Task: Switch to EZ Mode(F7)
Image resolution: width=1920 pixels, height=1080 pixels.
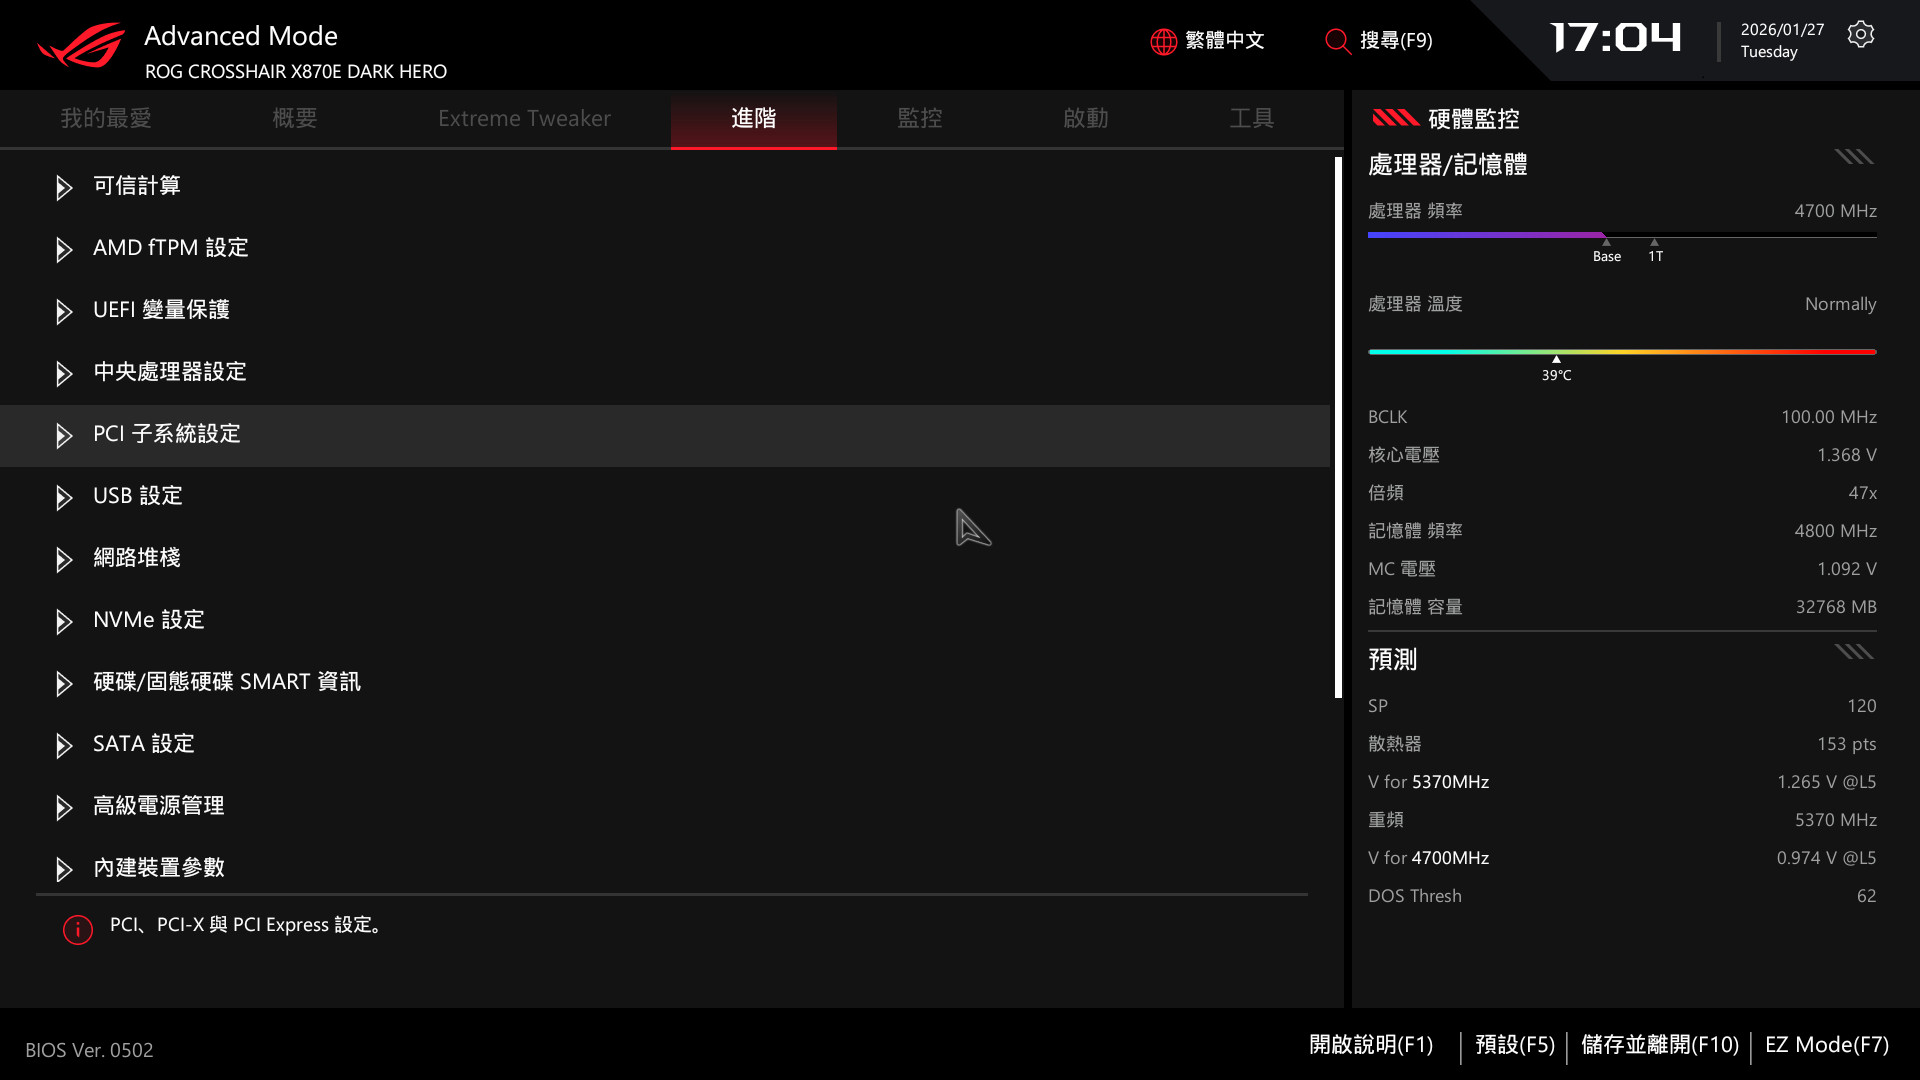Action: [x=1826, y=1045]
